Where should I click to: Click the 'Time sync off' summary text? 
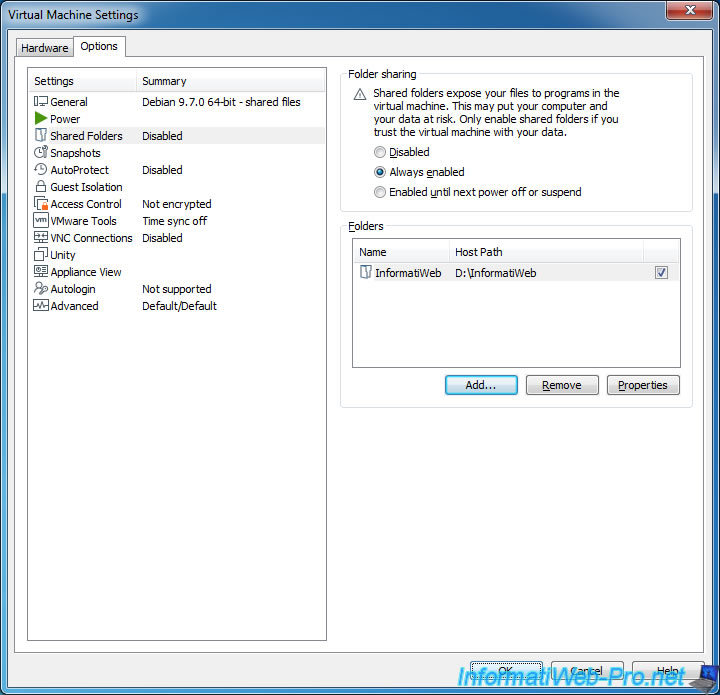(174, 221)
